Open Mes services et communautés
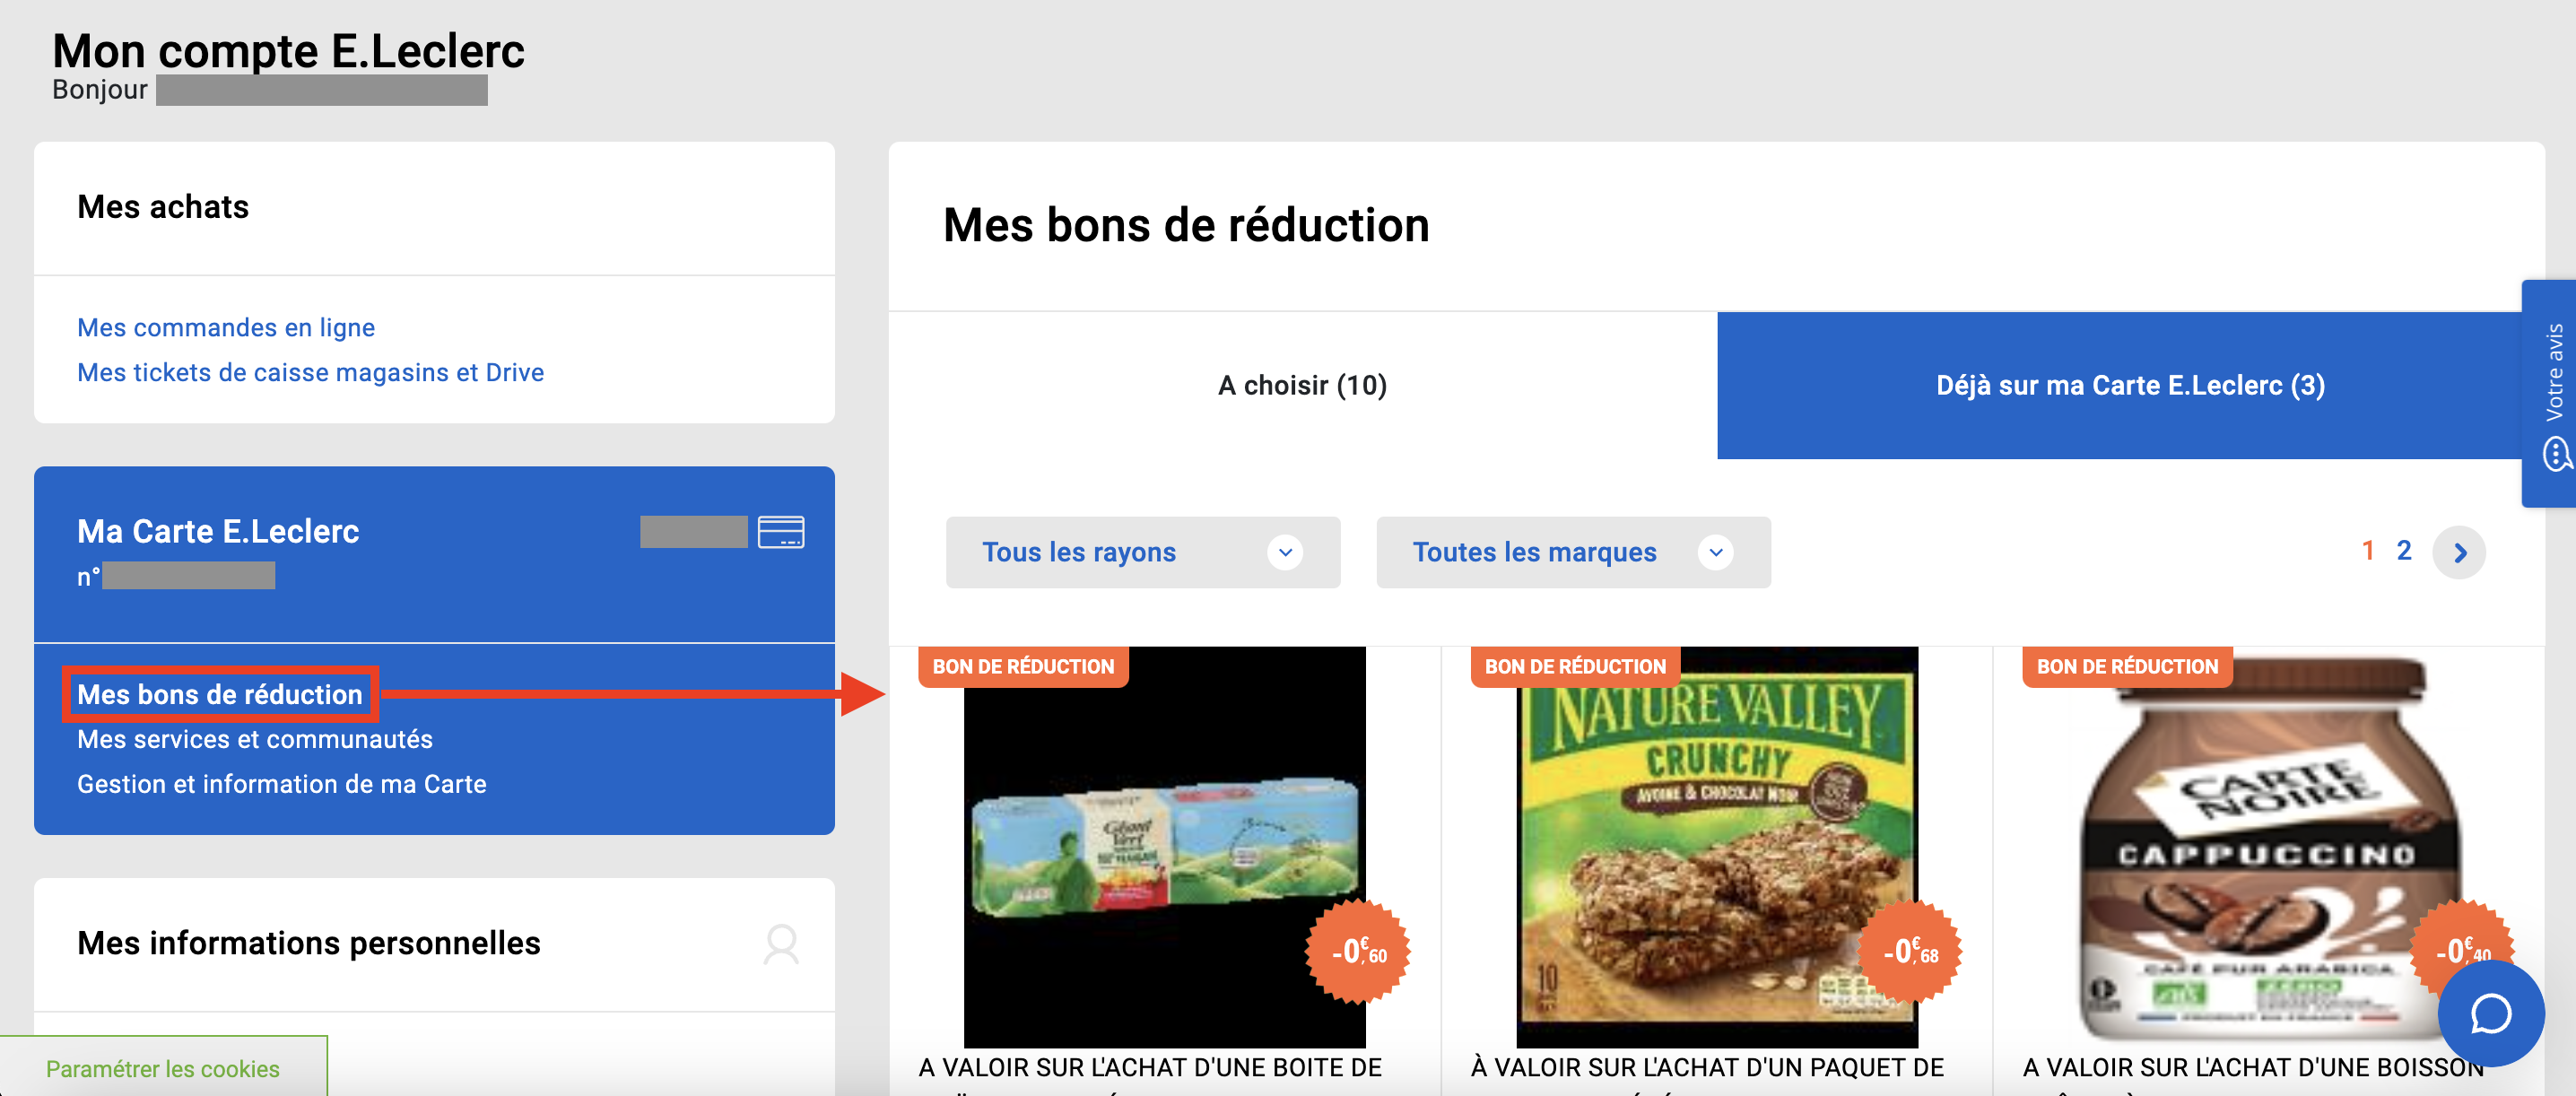The height and width of the screenshot is (1096, 2576). pos(255,739)
